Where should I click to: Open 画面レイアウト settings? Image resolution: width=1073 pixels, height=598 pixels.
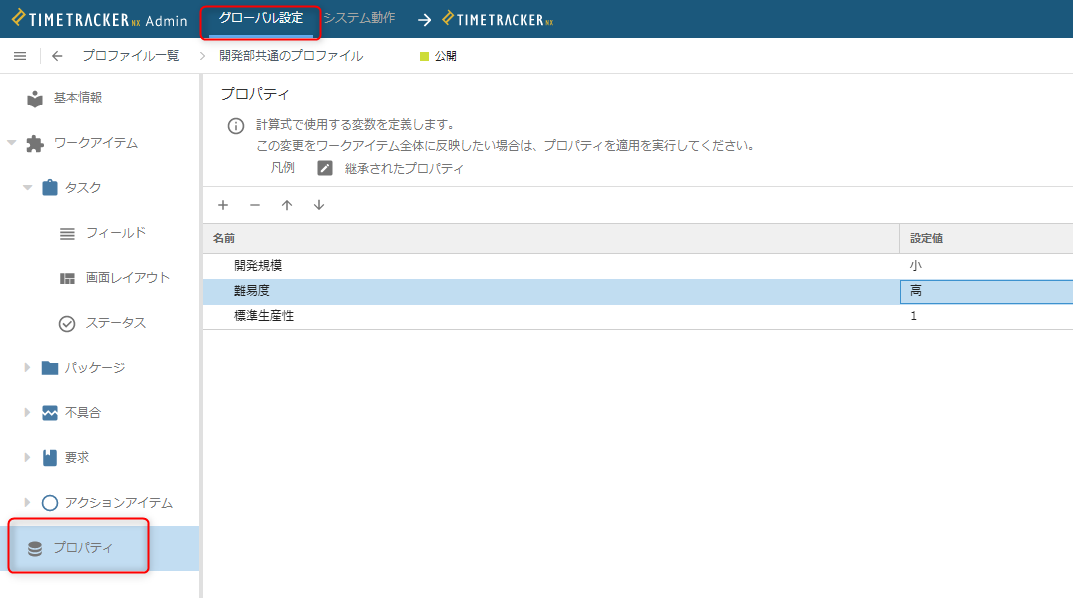[128, 278]
